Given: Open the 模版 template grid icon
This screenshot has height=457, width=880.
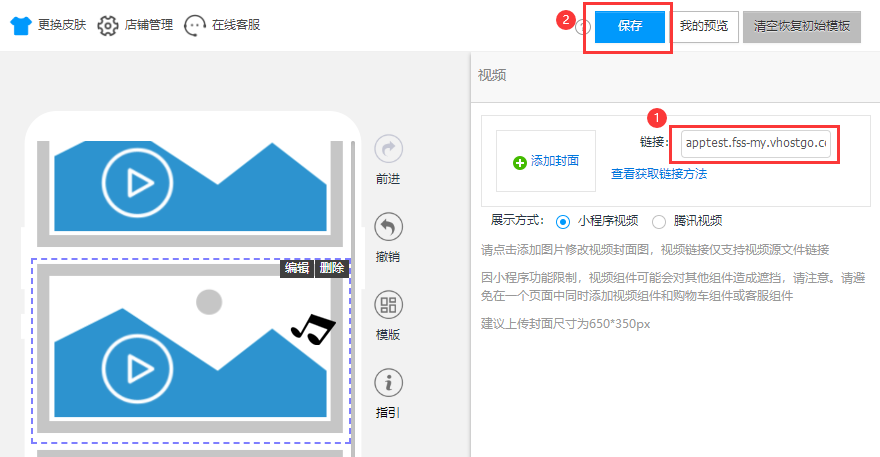Looking at the screenshot, I should coord(388,305).
